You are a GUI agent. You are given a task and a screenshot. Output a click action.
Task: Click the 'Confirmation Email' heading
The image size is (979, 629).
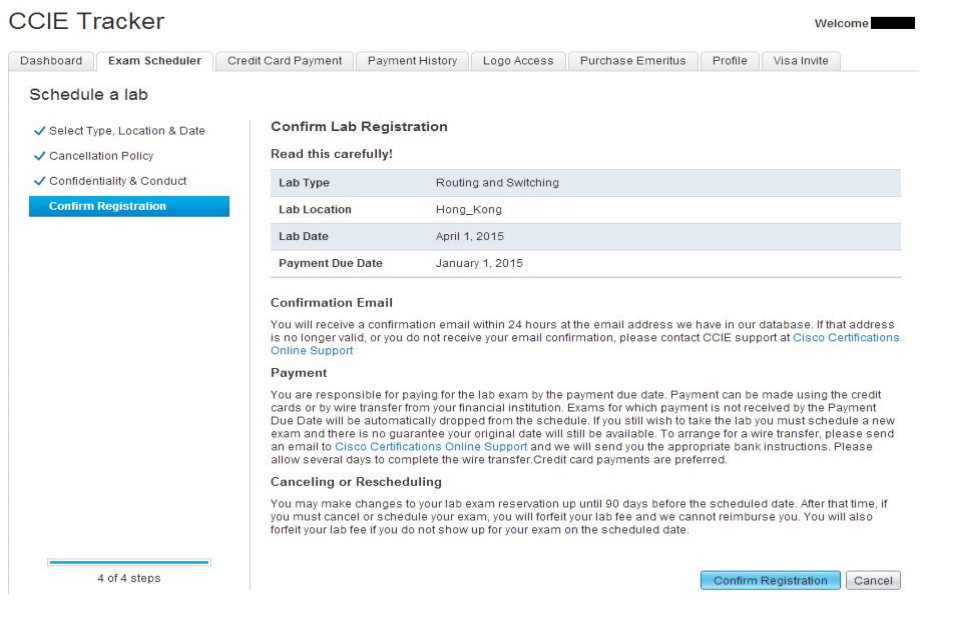(332, 302)
